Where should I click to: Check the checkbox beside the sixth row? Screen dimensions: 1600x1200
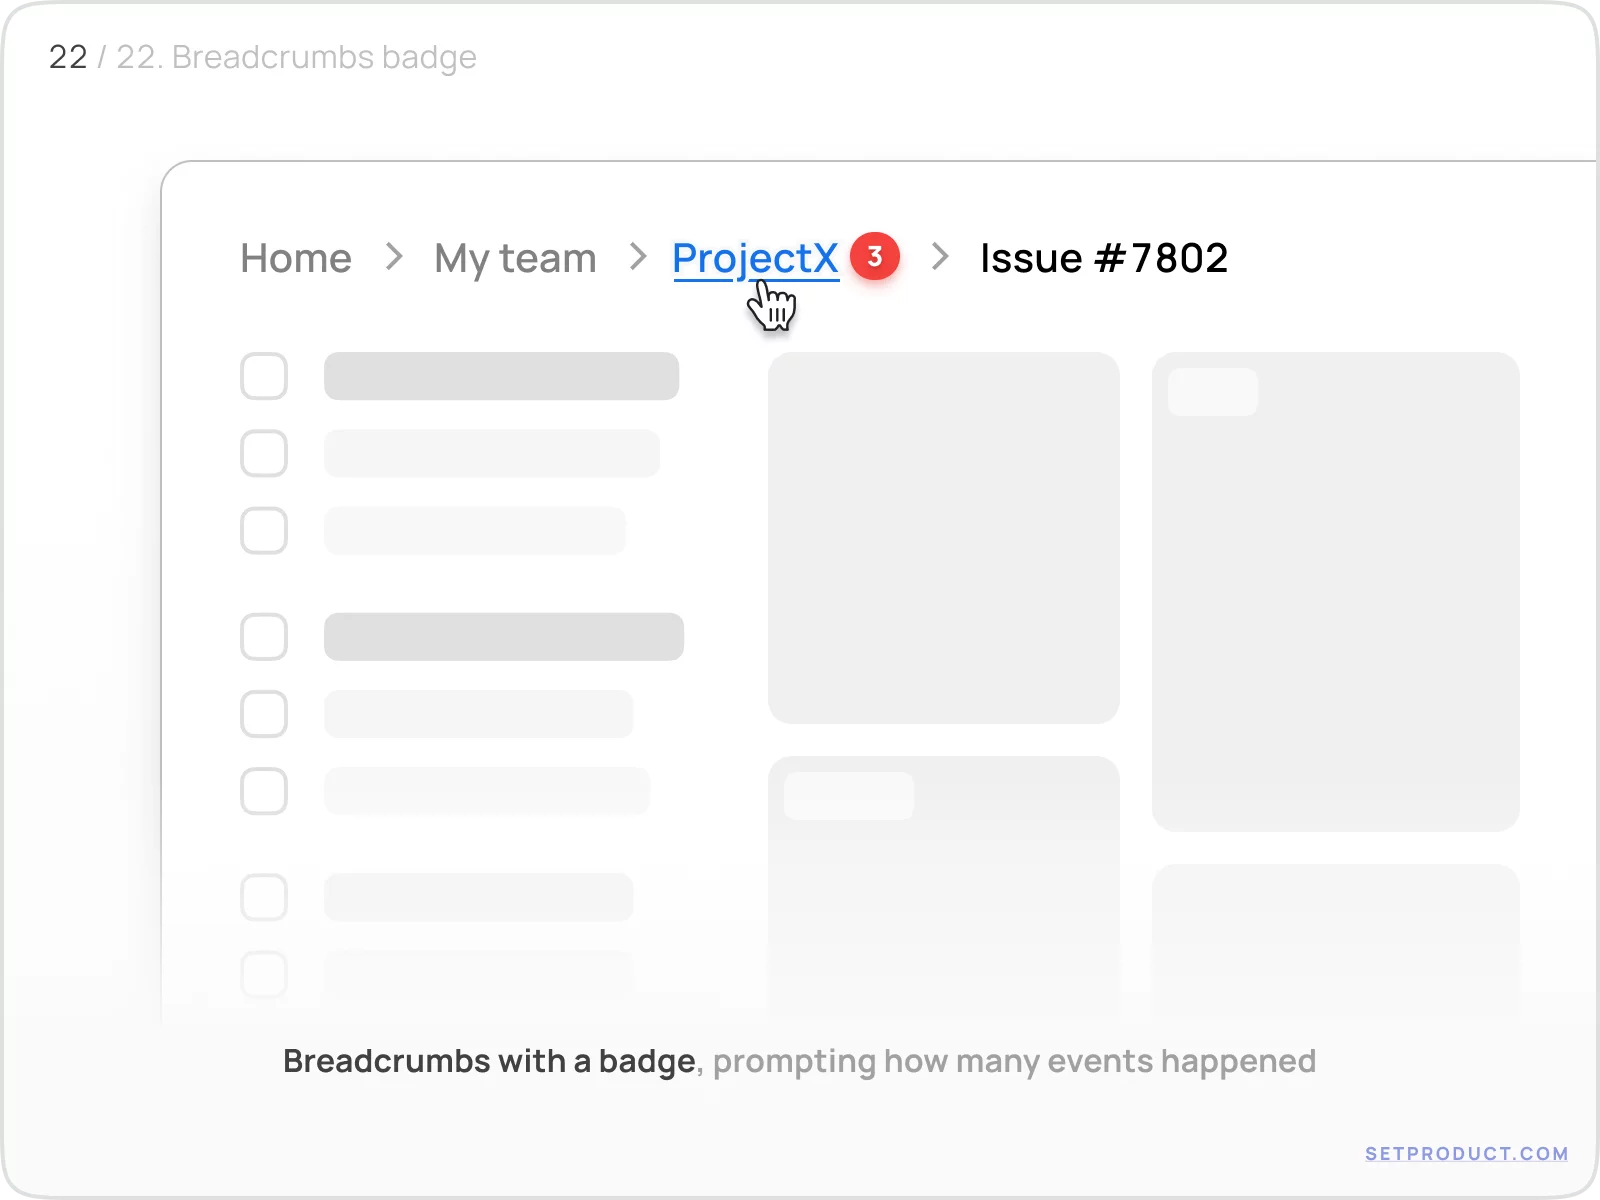(264, 791)
